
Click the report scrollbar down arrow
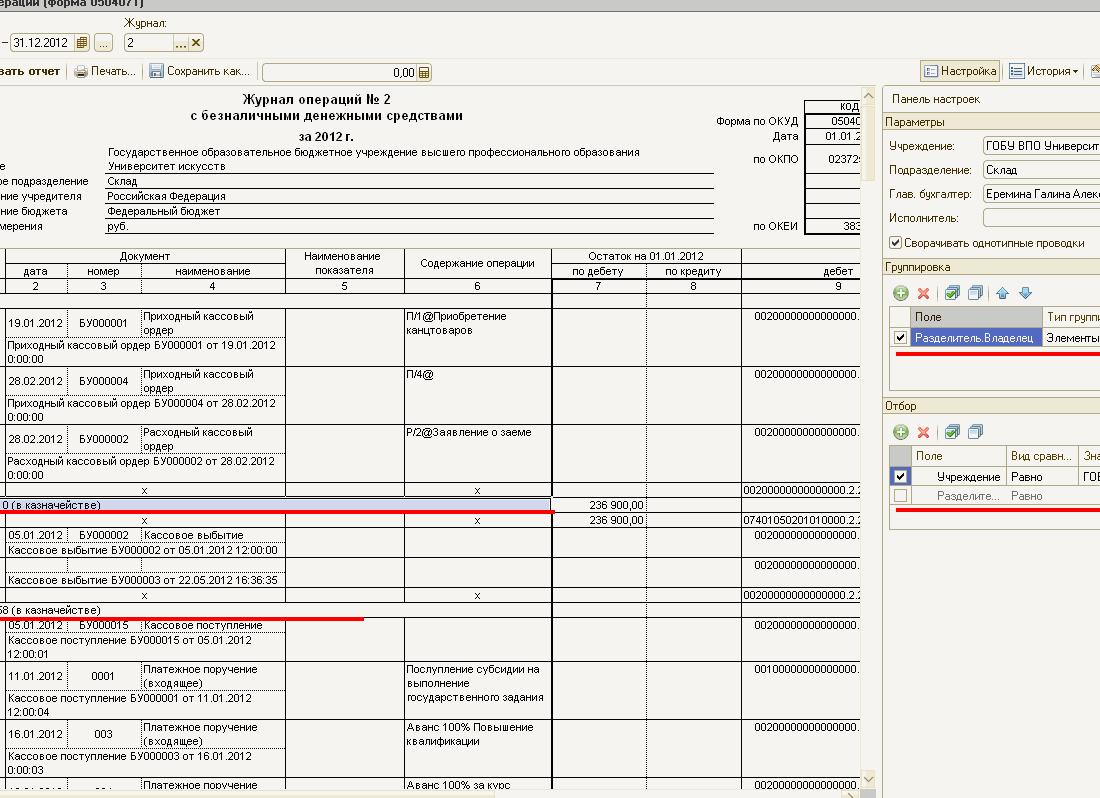(x=868, y=778)
